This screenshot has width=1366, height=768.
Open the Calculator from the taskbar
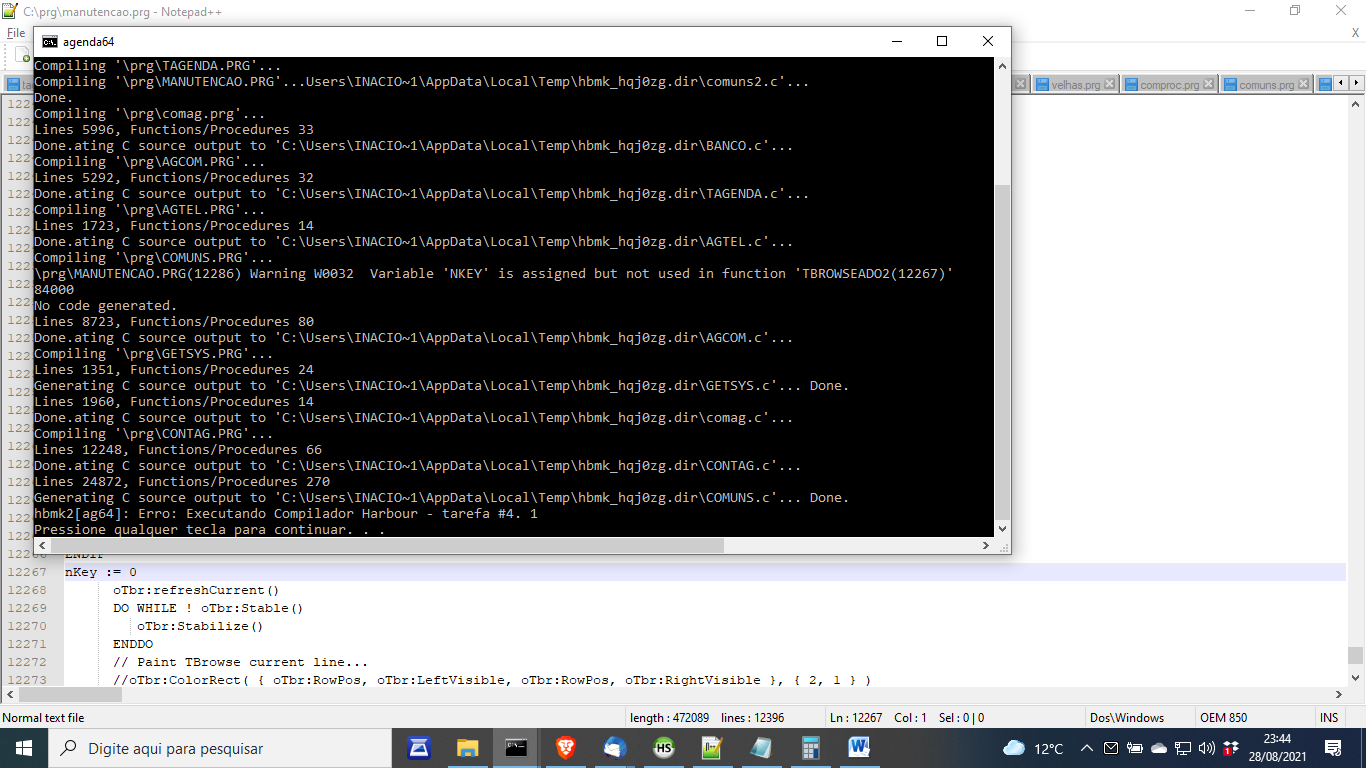[x=810, y=748]
